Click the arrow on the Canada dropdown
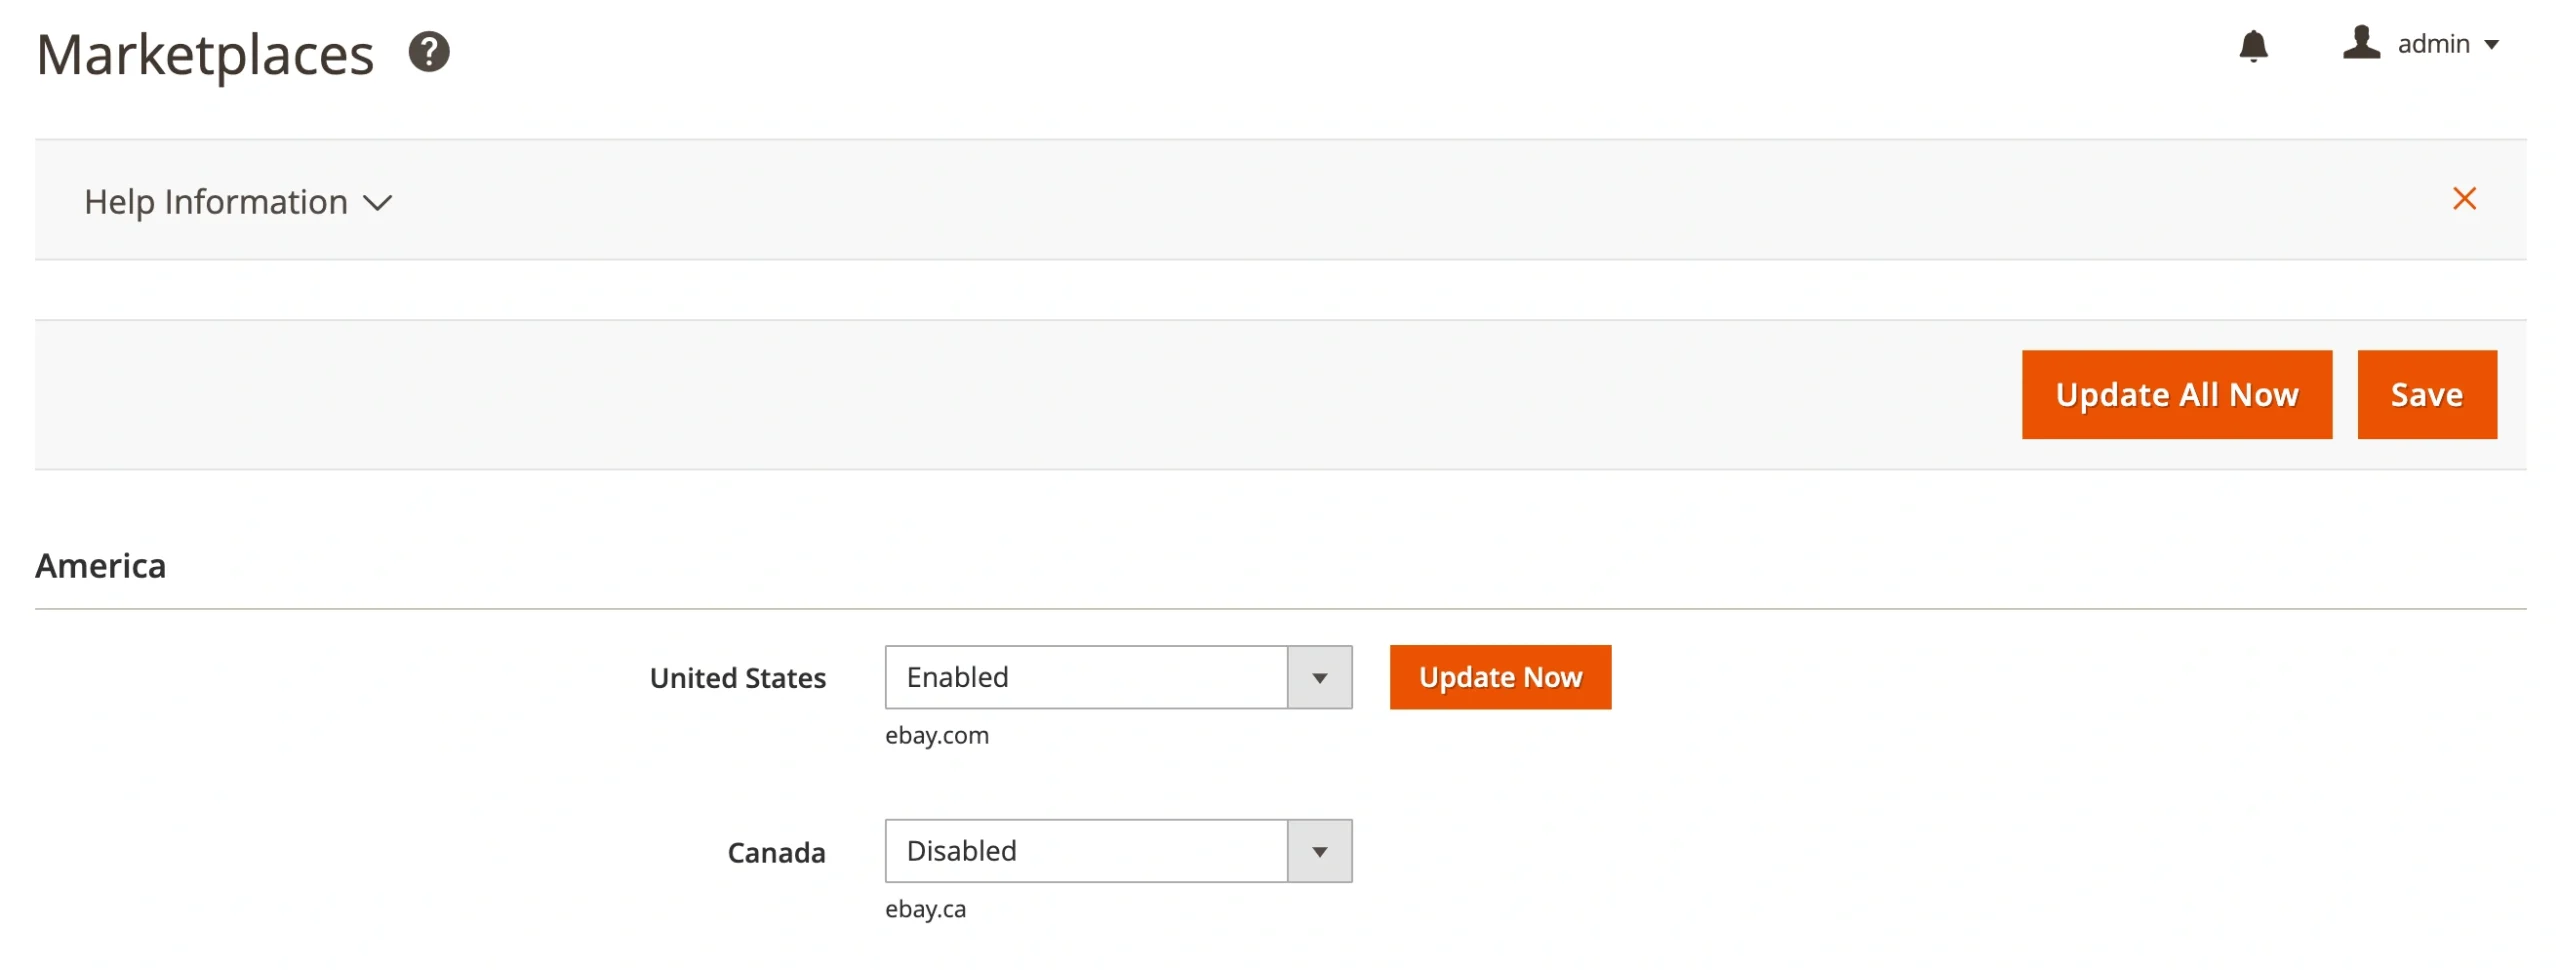Screen dimensions: 2560x970 [1318, 852]
